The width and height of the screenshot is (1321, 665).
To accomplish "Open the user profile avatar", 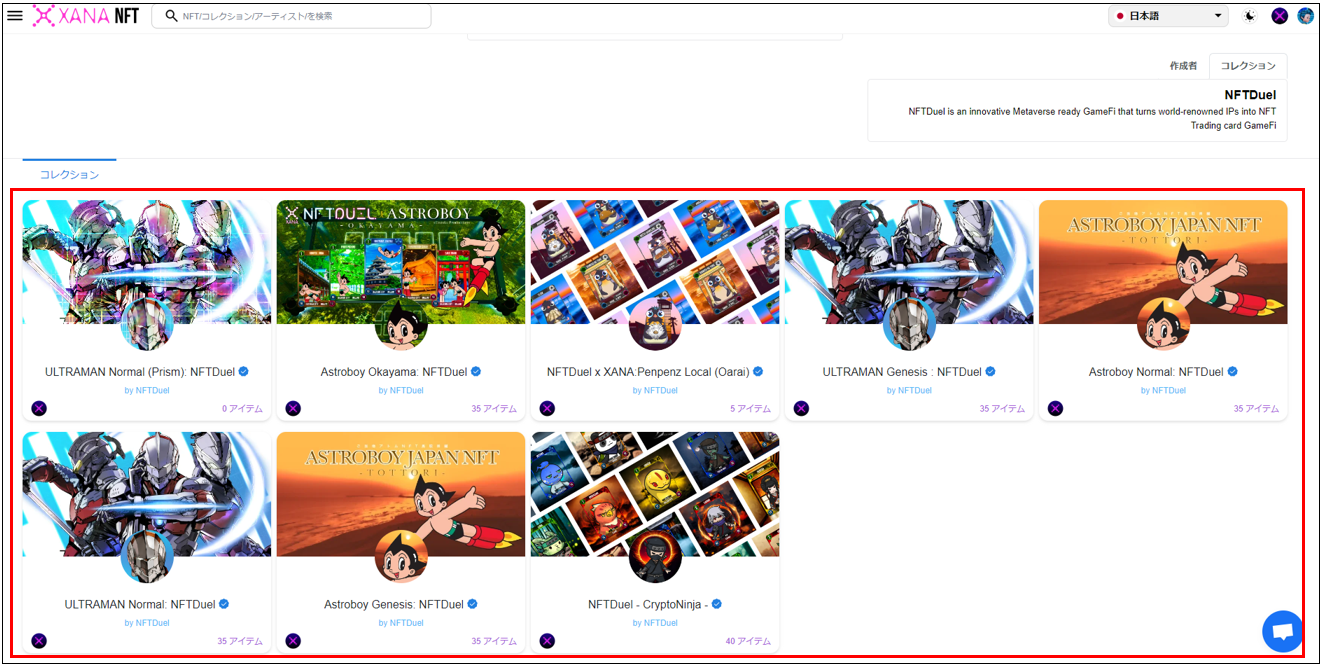I will (1305, 16).
